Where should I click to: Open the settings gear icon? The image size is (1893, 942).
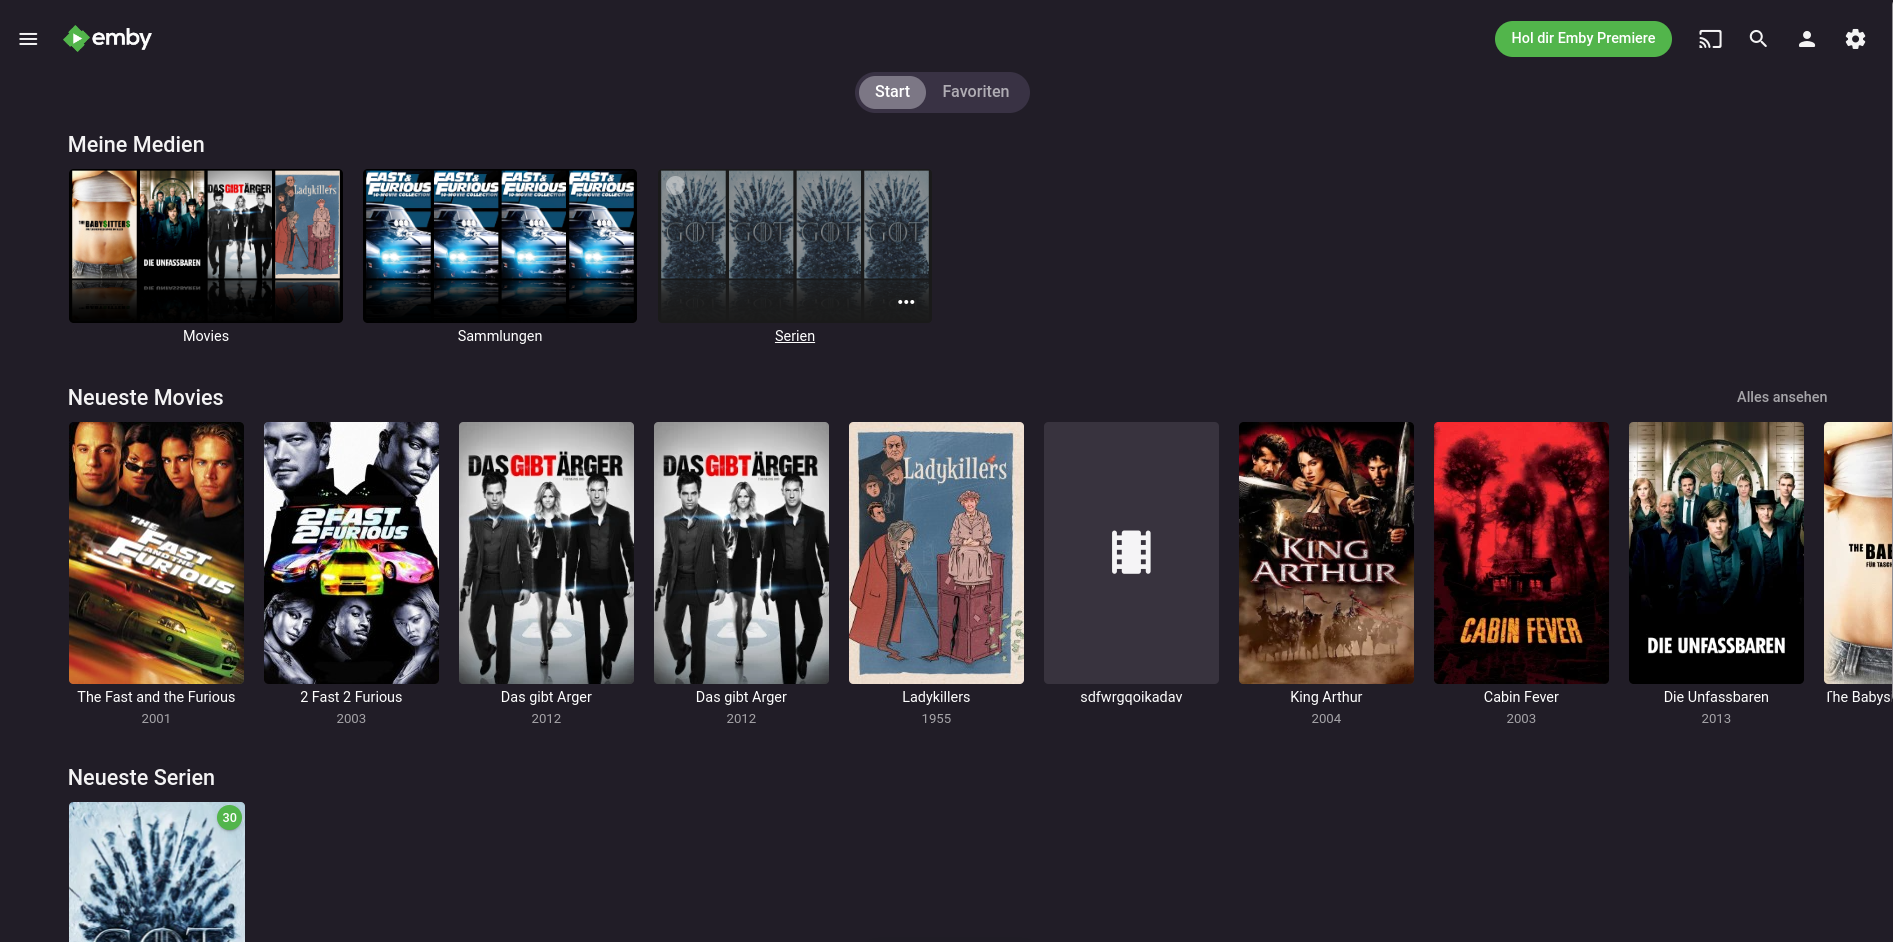[x=1855, y=39]
